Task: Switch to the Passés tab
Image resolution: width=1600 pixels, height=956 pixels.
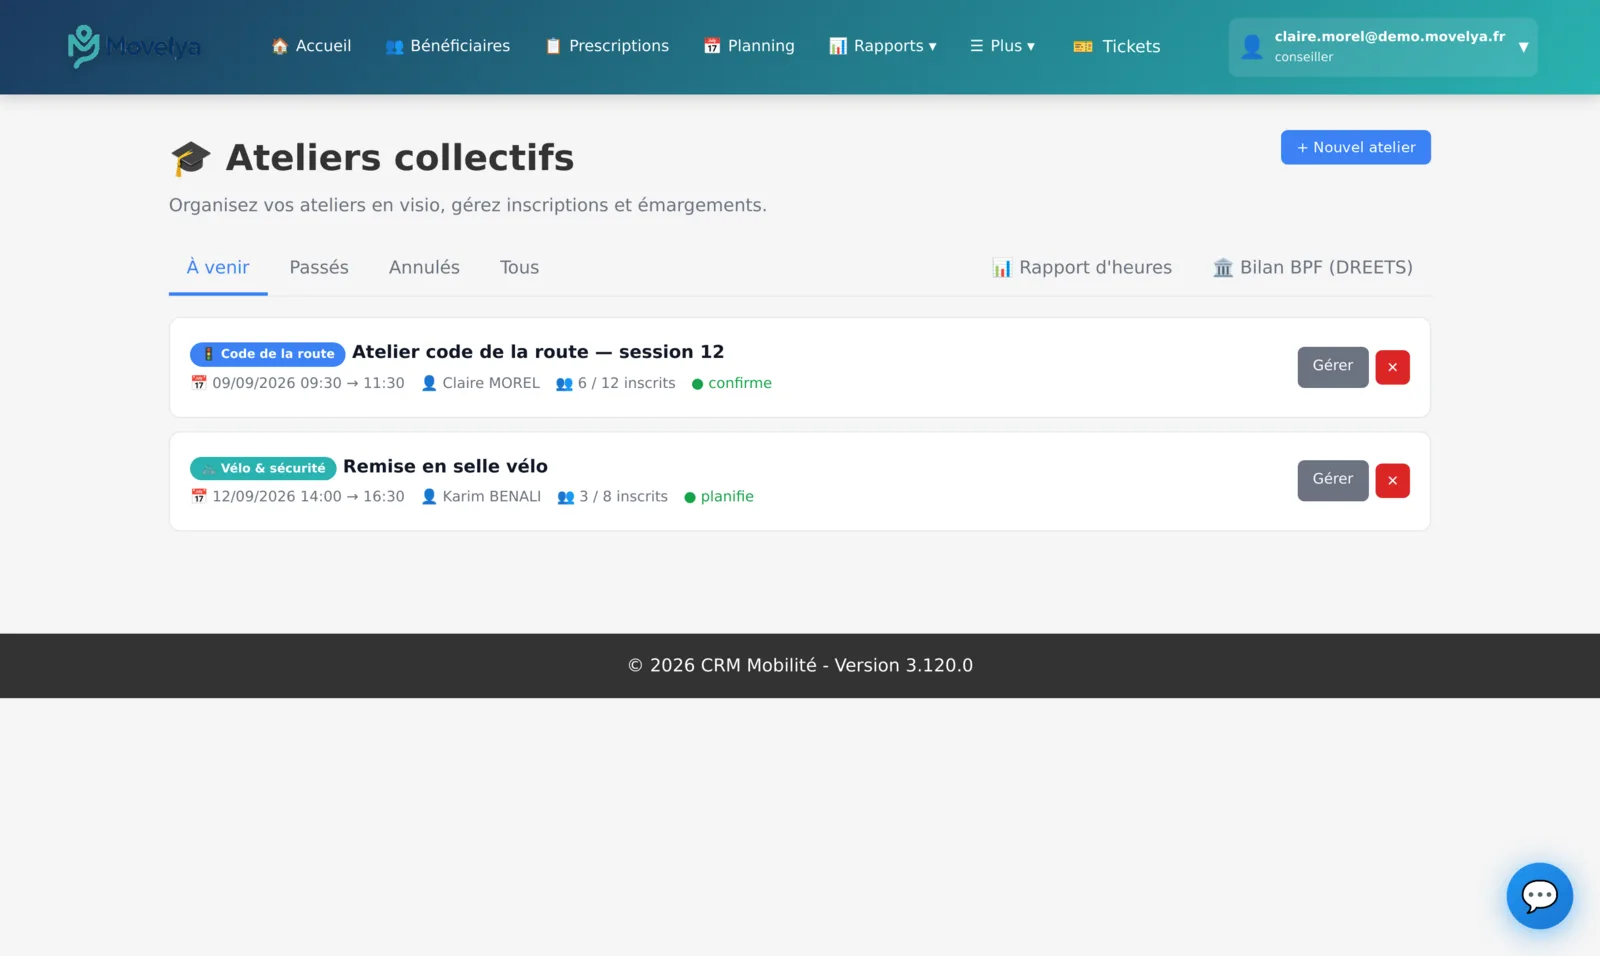Action: [x=319, y=268]
